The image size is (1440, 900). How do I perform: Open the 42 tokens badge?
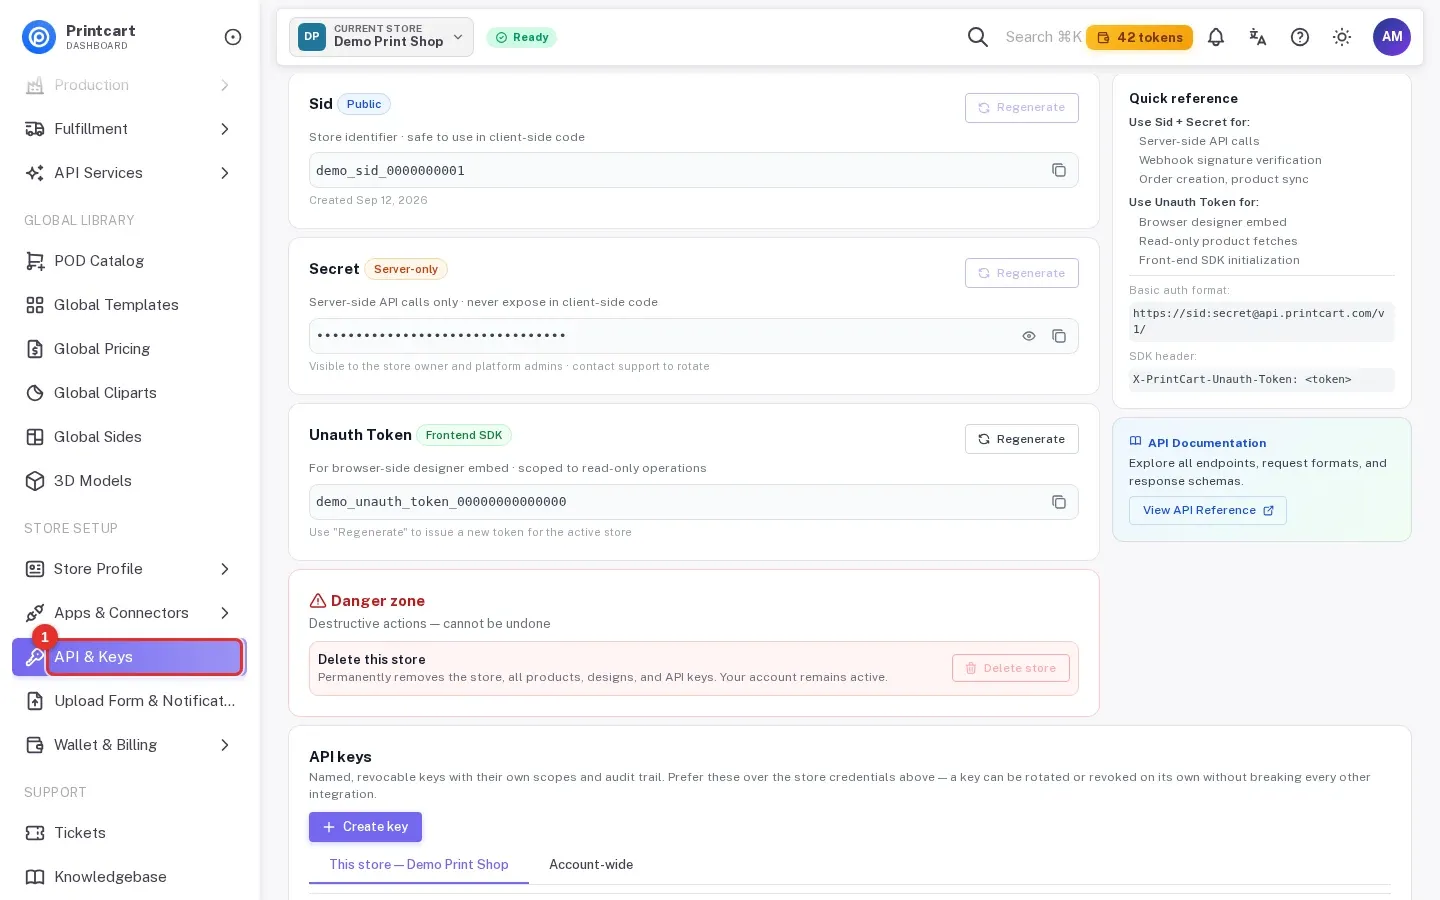(1139, 37)
